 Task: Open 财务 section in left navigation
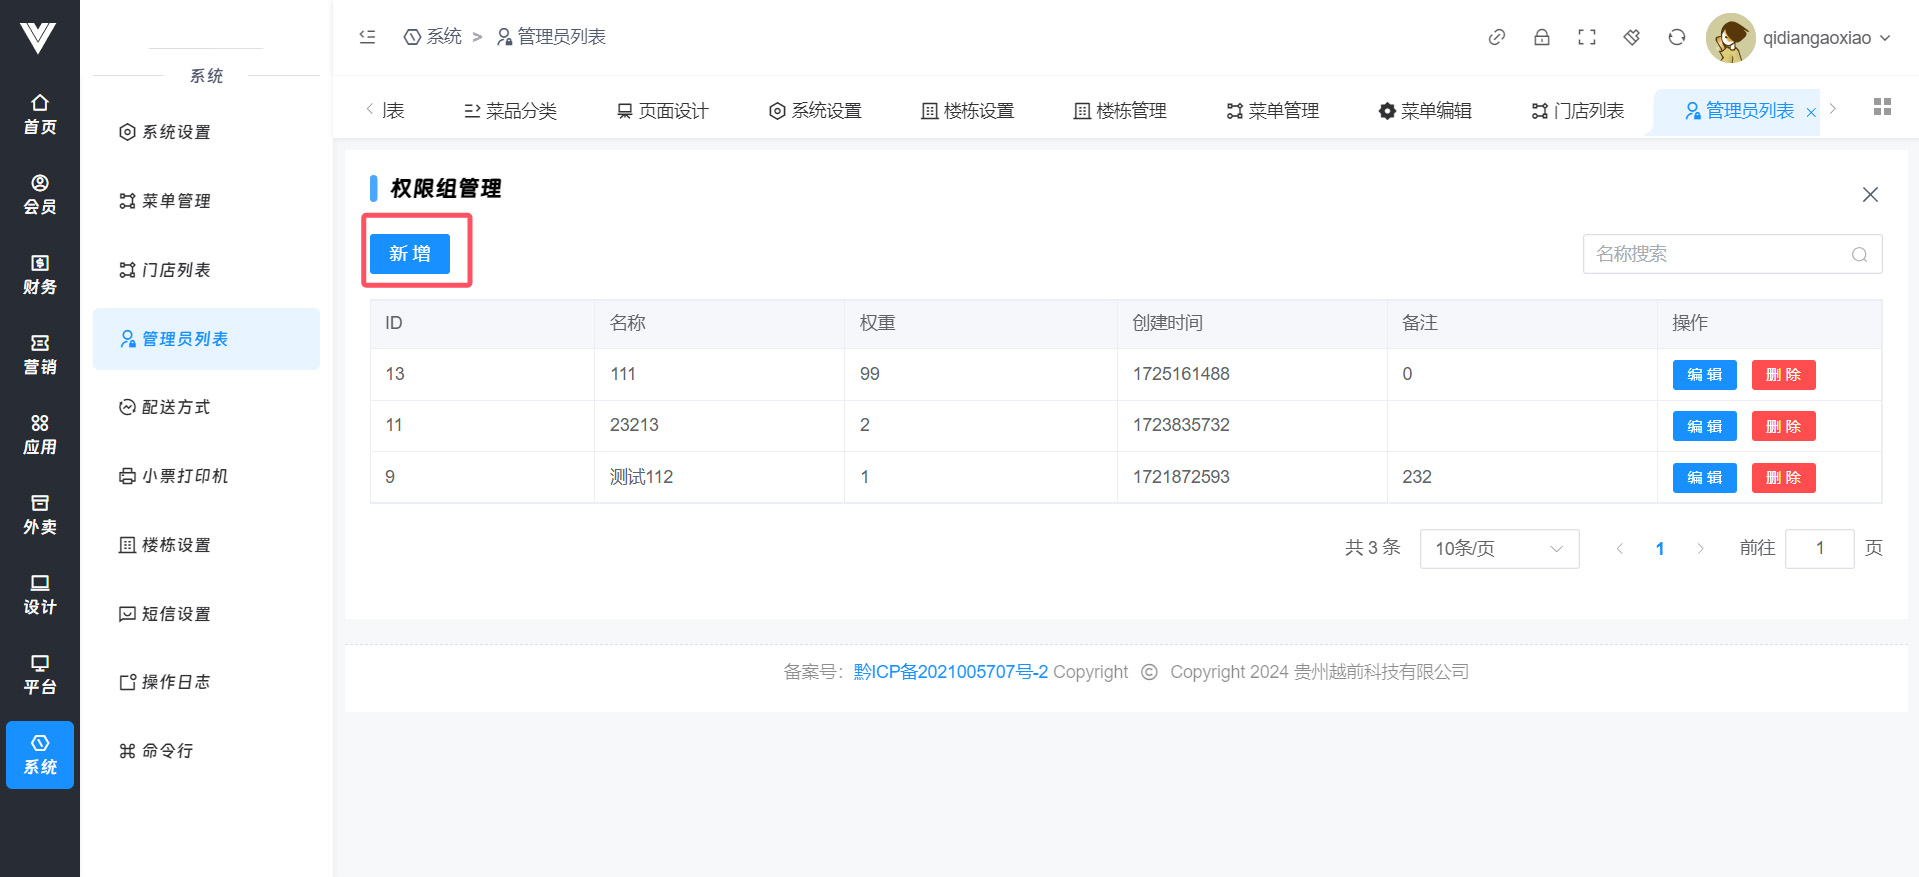coord(40,274)
